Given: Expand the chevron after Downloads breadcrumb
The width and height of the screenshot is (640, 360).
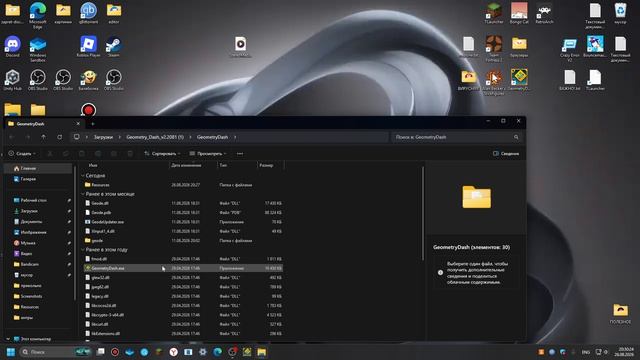Looking at the screenshot, I should (119, 137).
